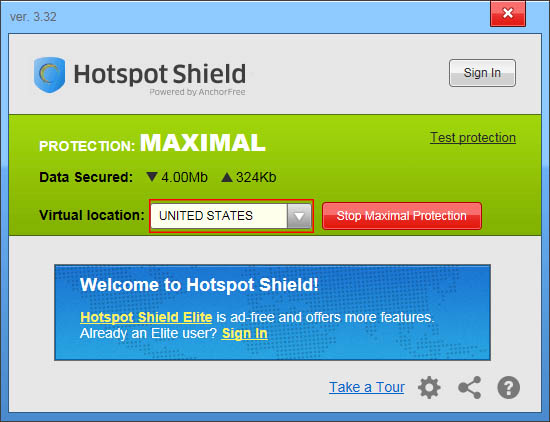Click the MAXIMAL protection status text
550x422 pixels.
click(203, 143)
